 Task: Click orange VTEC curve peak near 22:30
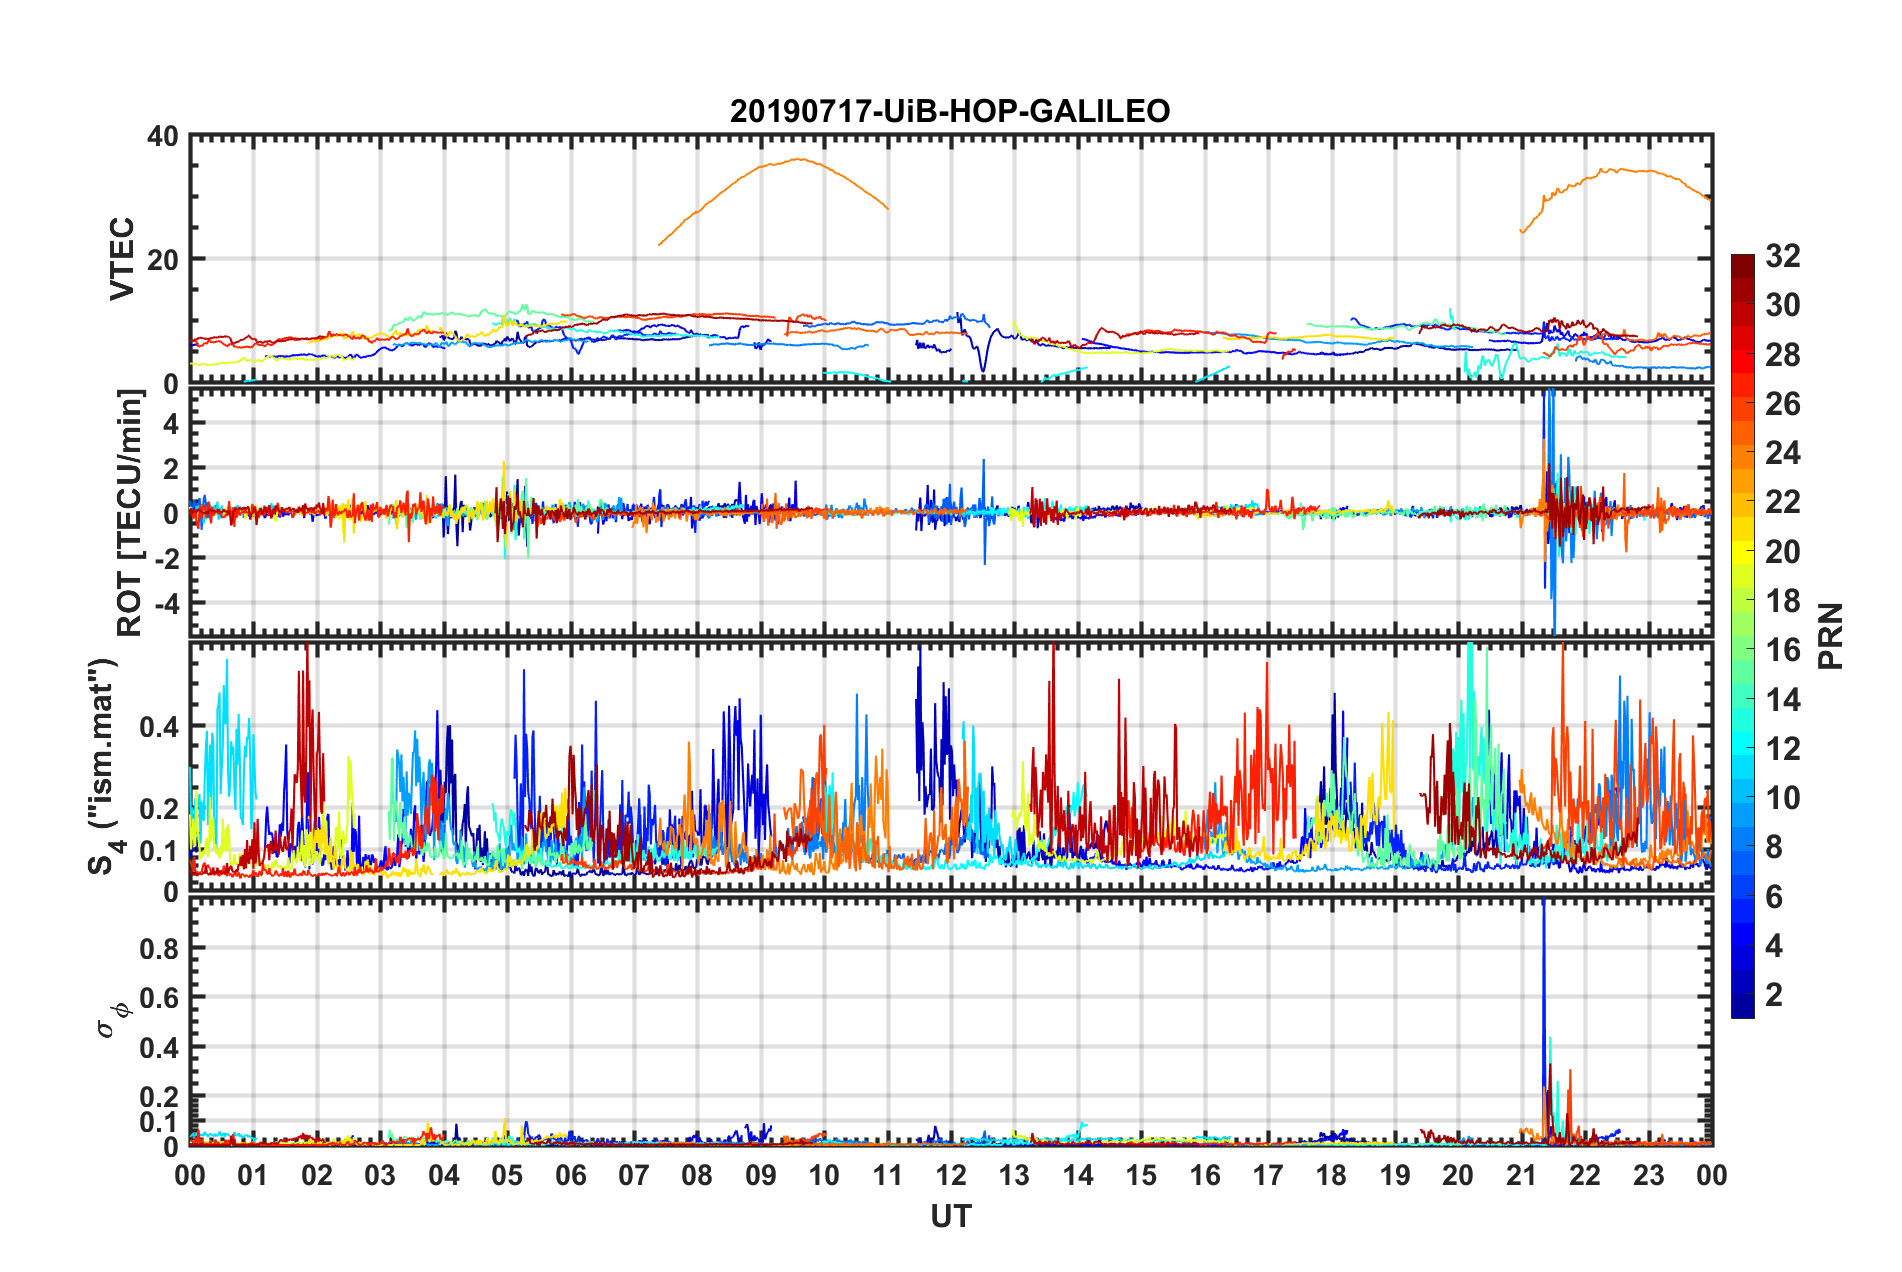[1615, 169]
